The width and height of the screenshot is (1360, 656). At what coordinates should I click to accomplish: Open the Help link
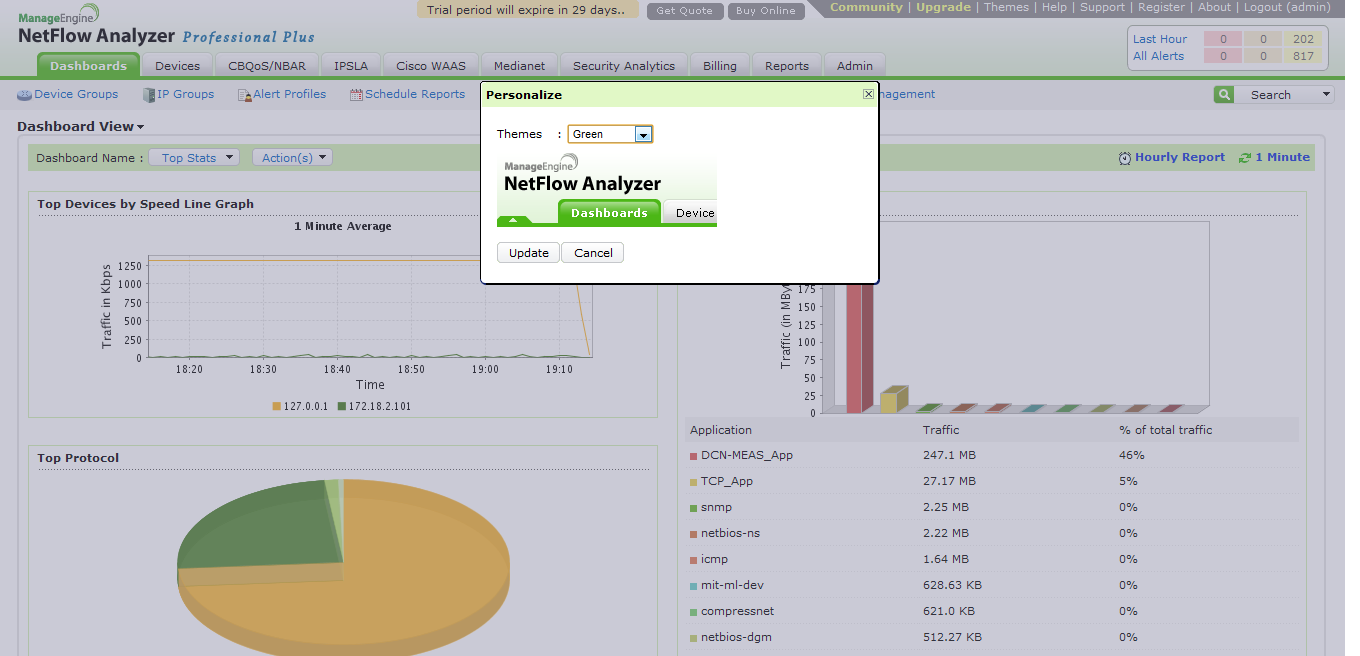[1054, 7]
